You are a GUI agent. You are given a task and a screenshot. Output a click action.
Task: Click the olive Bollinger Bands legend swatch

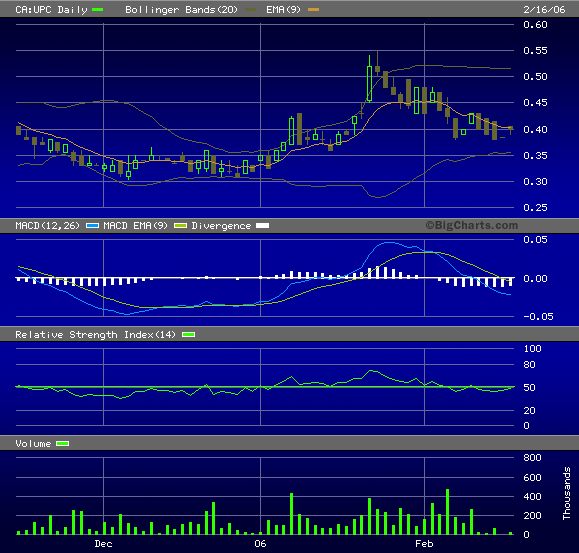pos(250,10)
